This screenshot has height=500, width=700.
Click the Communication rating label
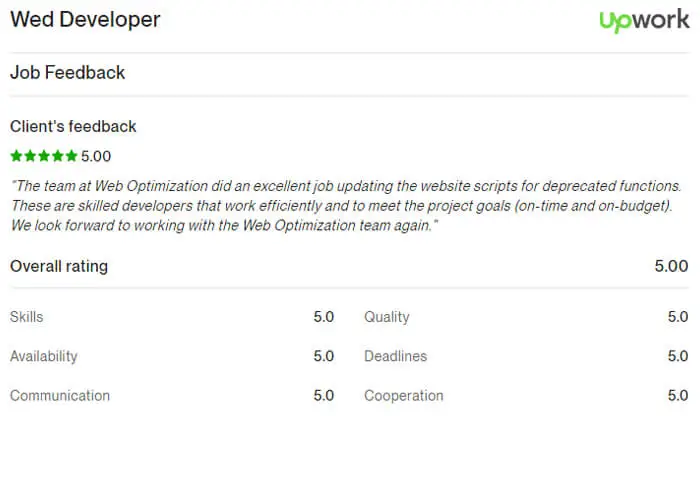pos(60,396)
